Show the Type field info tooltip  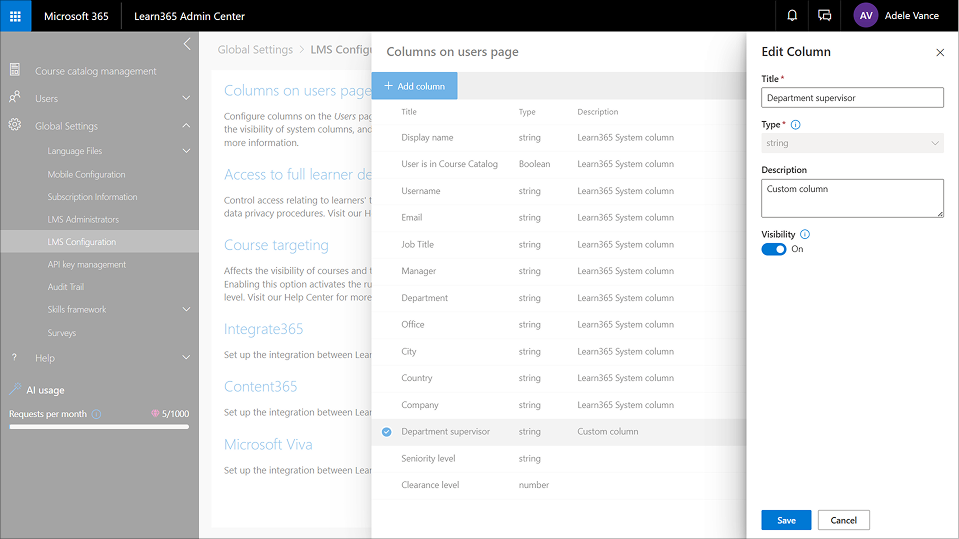pos(796,125)
